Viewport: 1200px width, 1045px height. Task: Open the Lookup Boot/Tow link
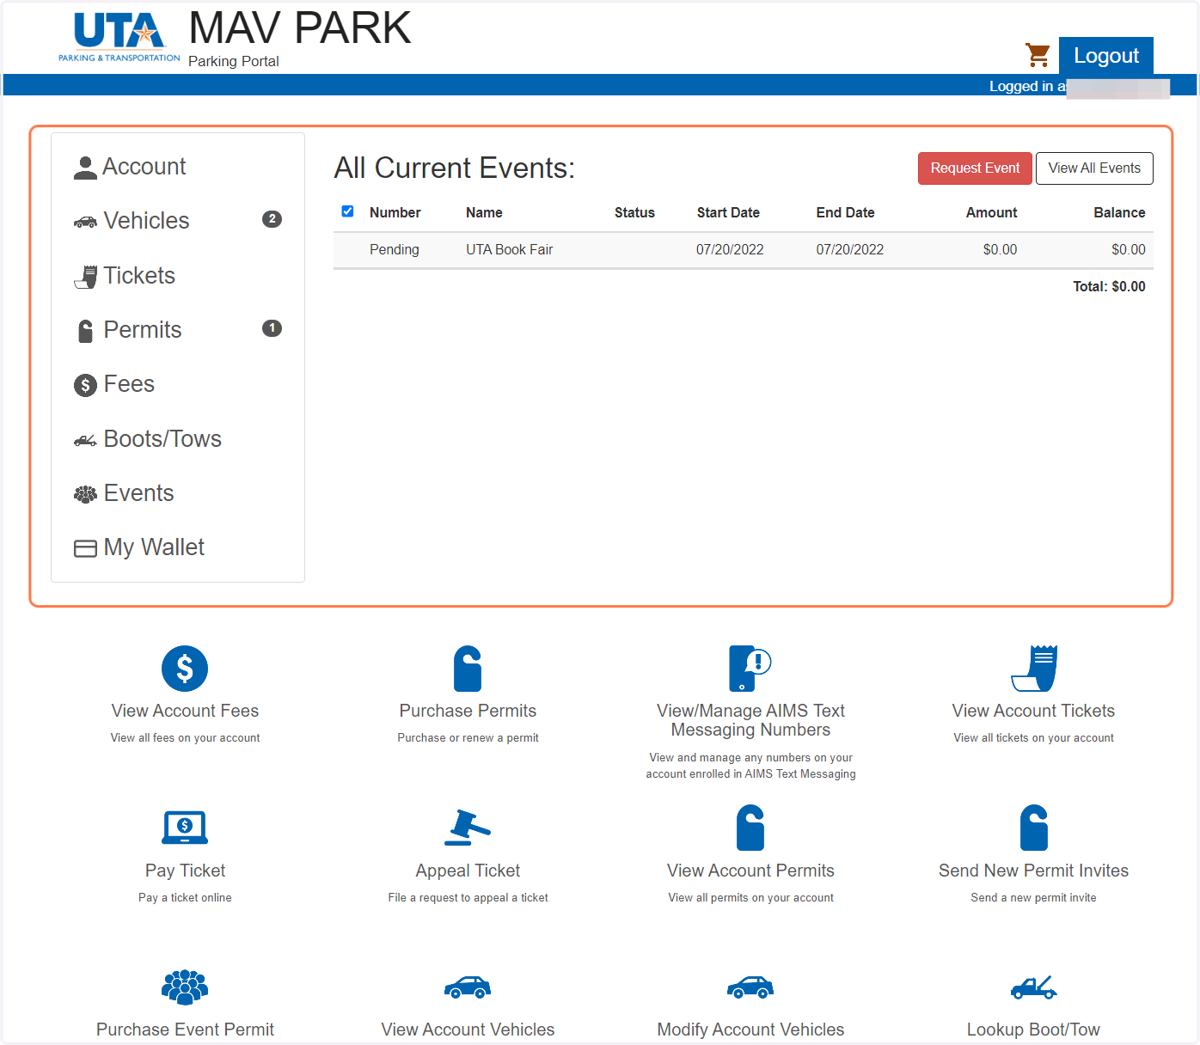(x=1034, y=1030)
